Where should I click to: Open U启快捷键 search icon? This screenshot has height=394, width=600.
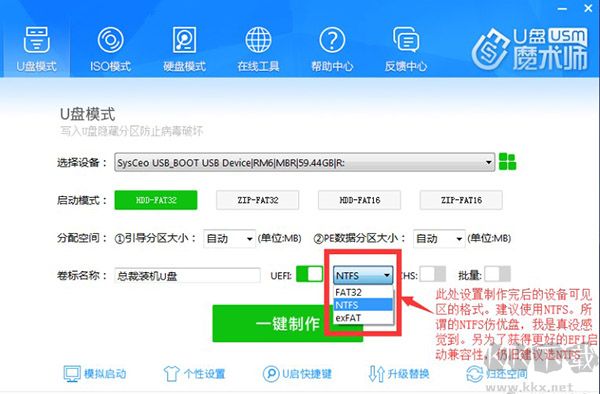click(271, 374)
